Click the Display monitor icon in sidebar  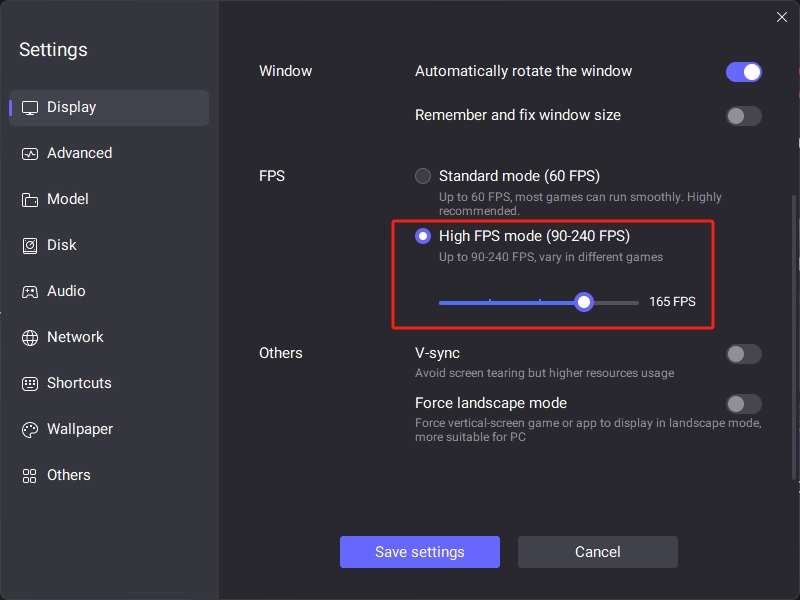tap(30, 108)
